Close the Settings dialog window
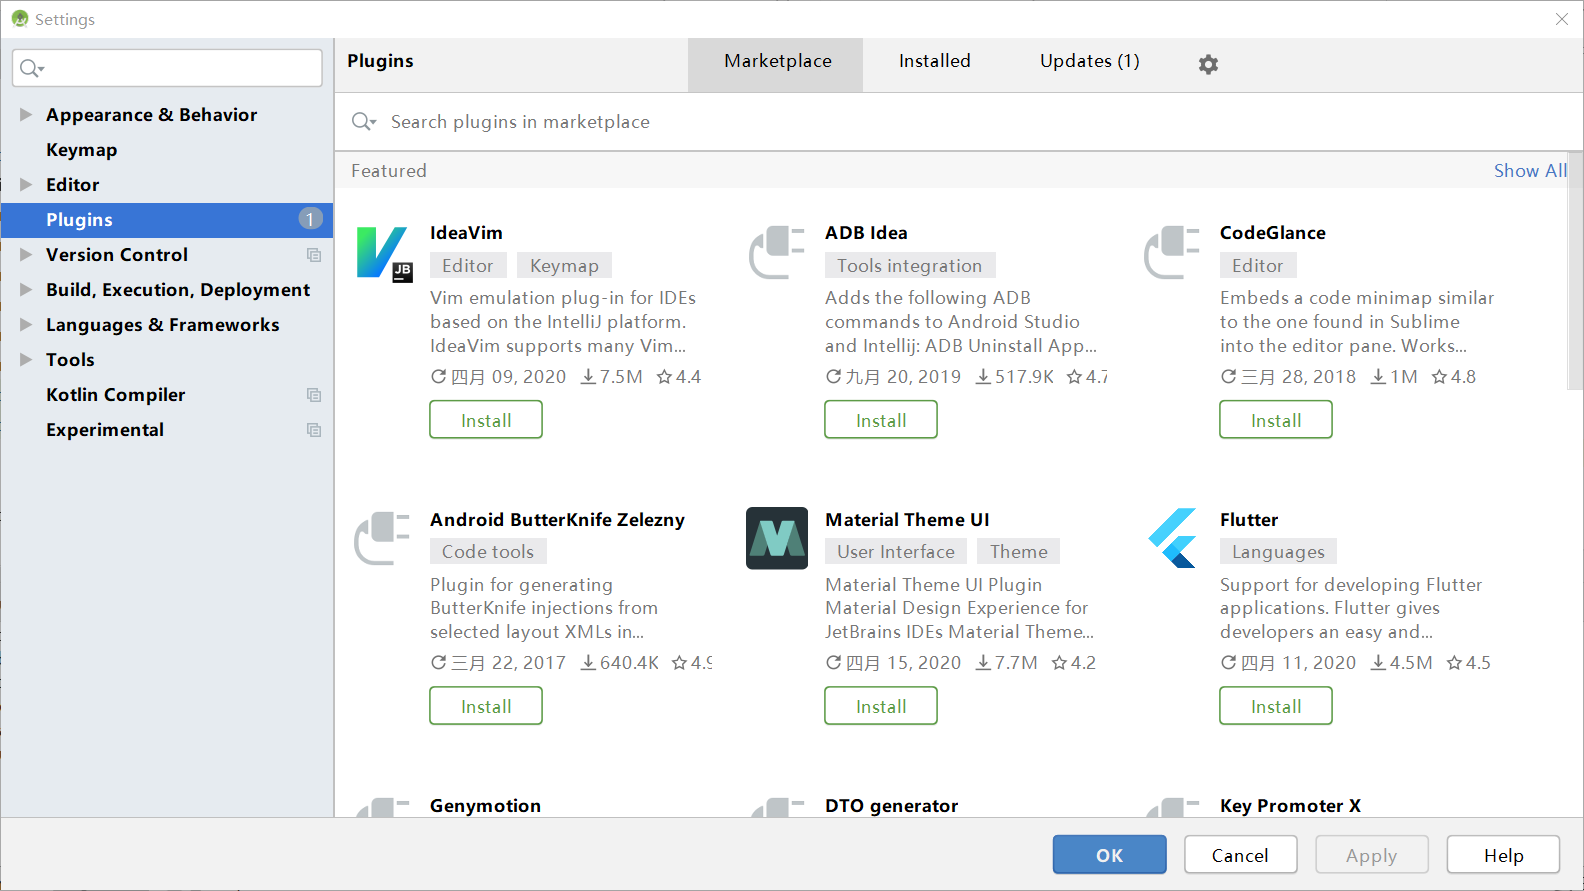 pyautogui.click(x=1562, y=19)
